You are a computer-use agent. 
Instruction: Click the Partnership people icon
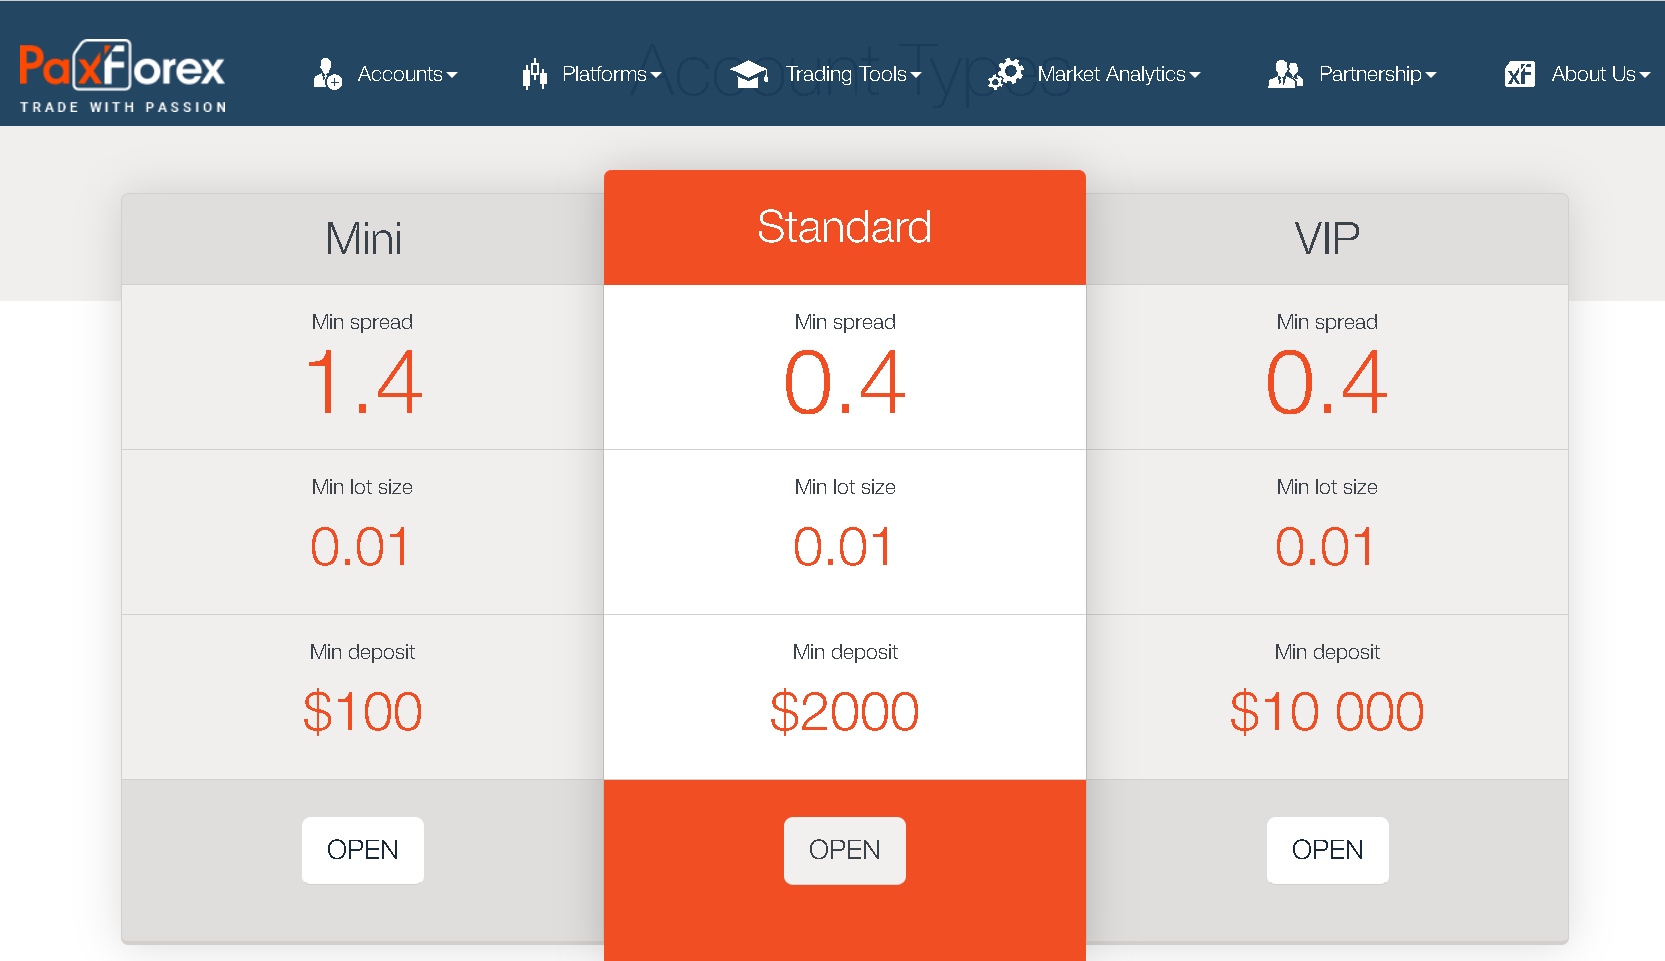(x=1285, y=74)
